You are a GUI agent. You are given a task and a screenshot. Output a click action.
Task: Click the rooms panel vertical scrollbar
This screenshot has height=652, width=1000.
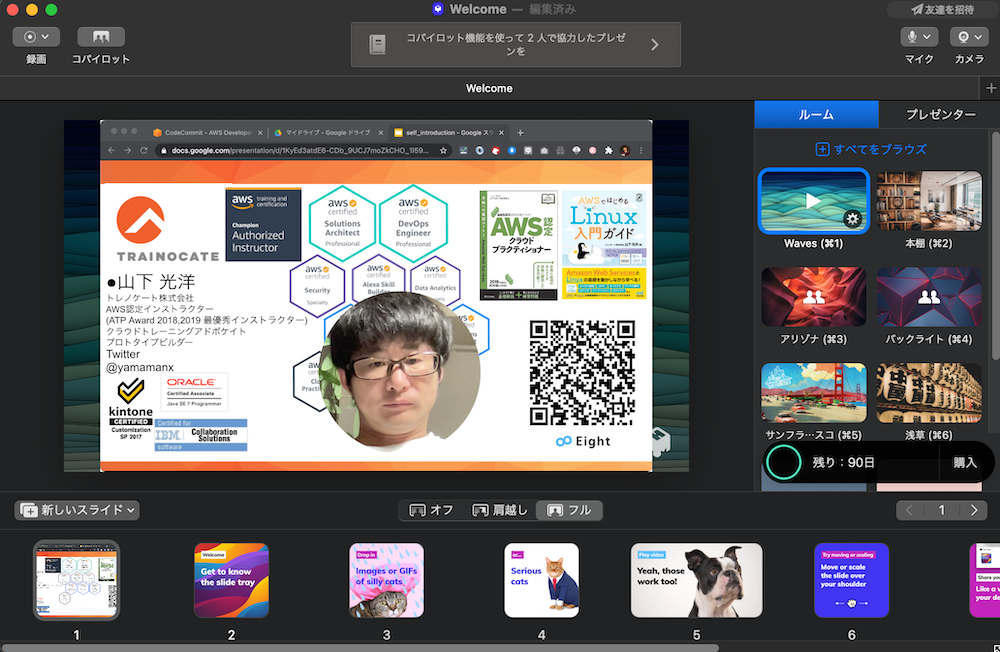click(x=995, y=246)
